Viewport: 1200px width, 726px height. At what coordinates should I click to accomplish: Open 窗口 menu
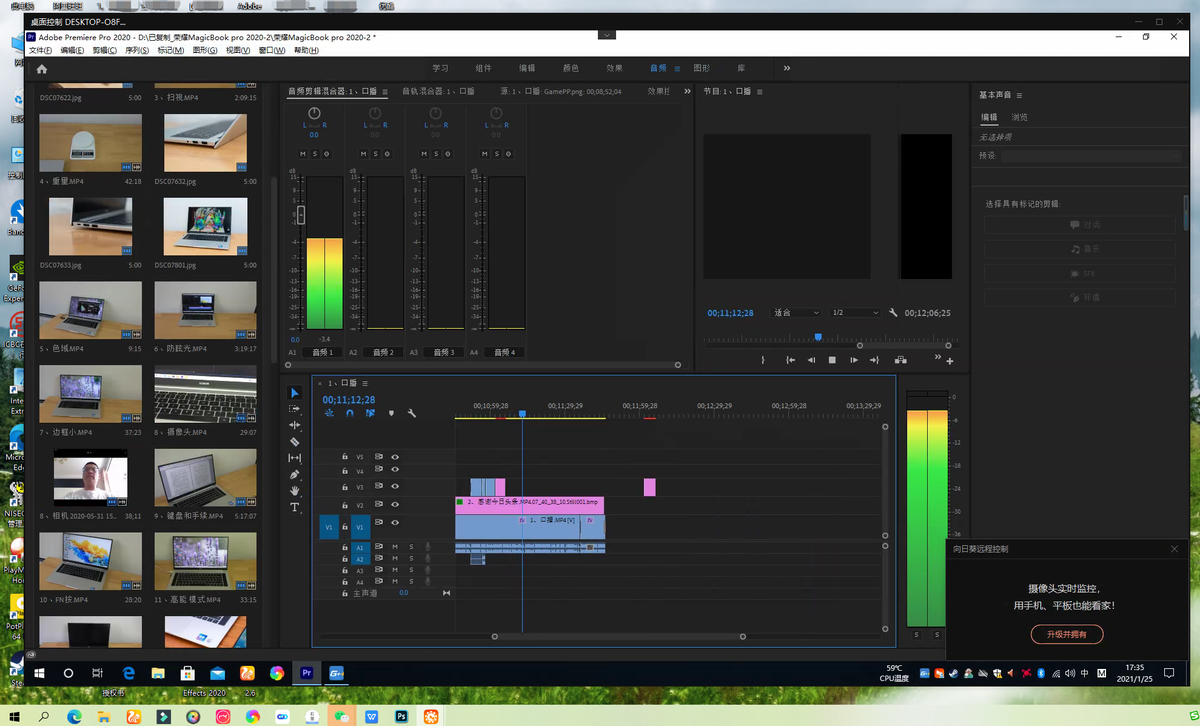click(271, 50)
